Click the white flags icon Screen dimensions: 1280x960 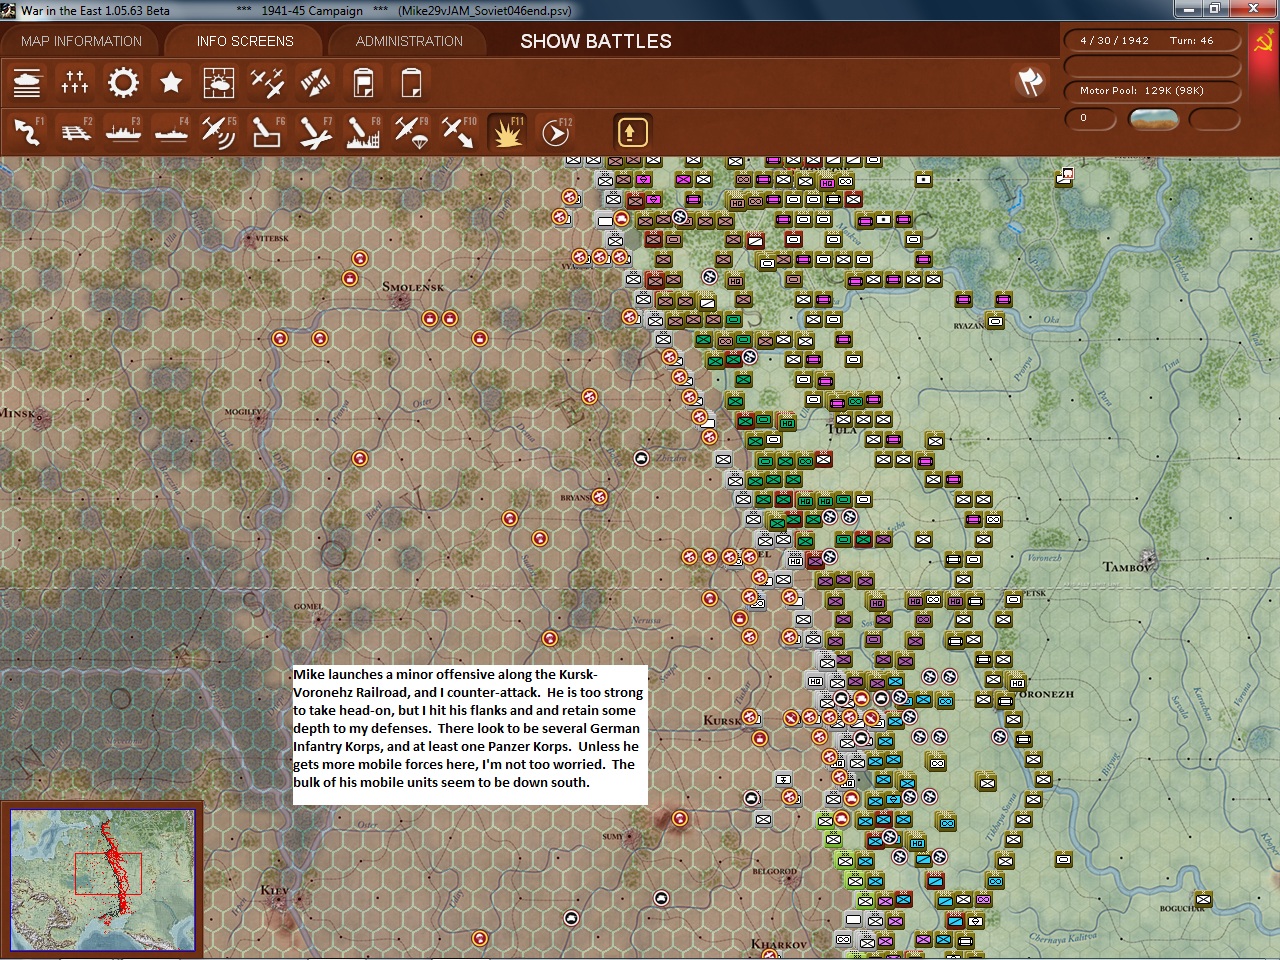[1030, 82]
